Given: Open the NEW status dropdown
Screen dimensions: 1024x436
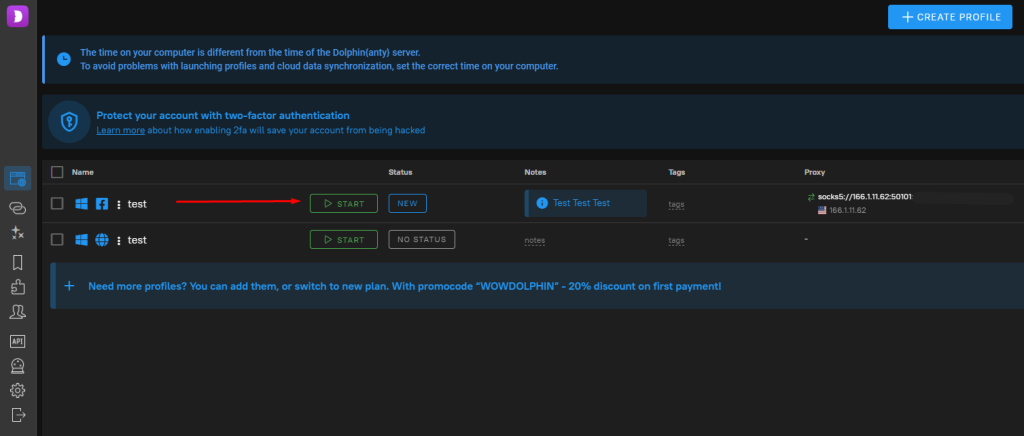Looking at the screenshot, I should click(x=408, y=204).
